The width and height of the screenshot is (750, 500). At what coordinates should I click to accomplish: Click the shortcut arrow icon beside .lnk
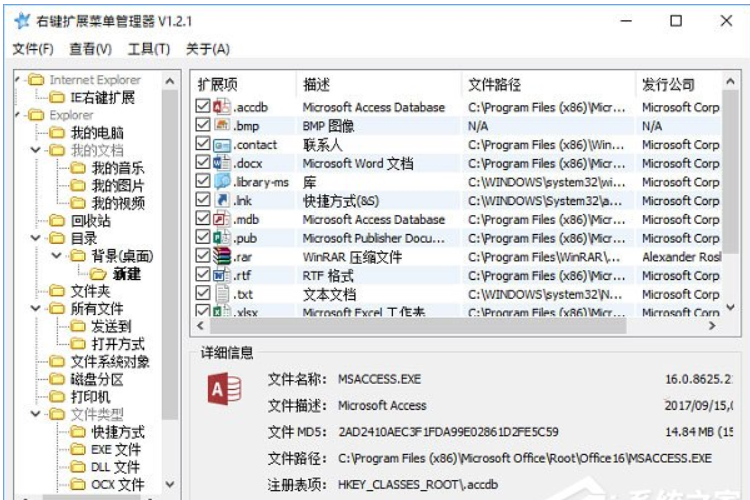(x=221, y=200)
